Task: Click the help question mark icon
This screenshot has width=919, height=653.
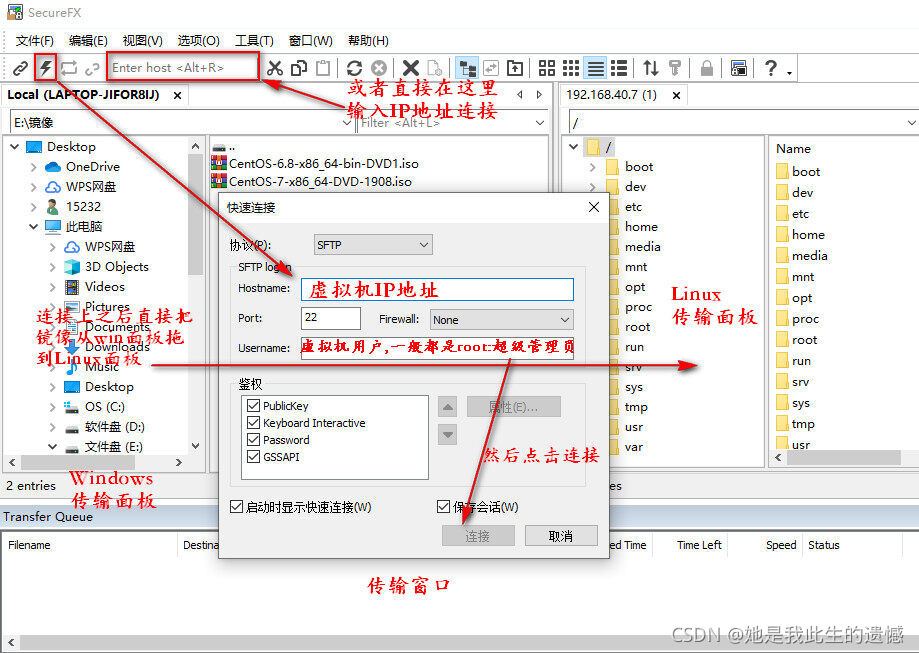Action: [x=771, y=68]
